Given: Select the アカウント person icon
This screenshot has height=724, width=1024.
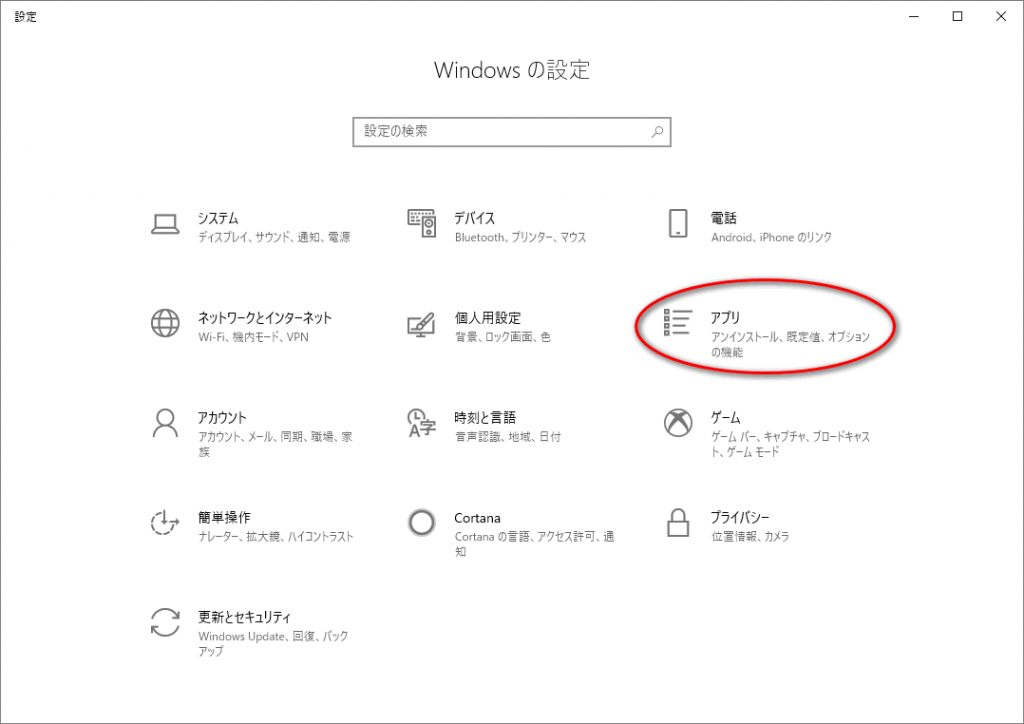Looking at the screenshot, I should click(165, 423).
